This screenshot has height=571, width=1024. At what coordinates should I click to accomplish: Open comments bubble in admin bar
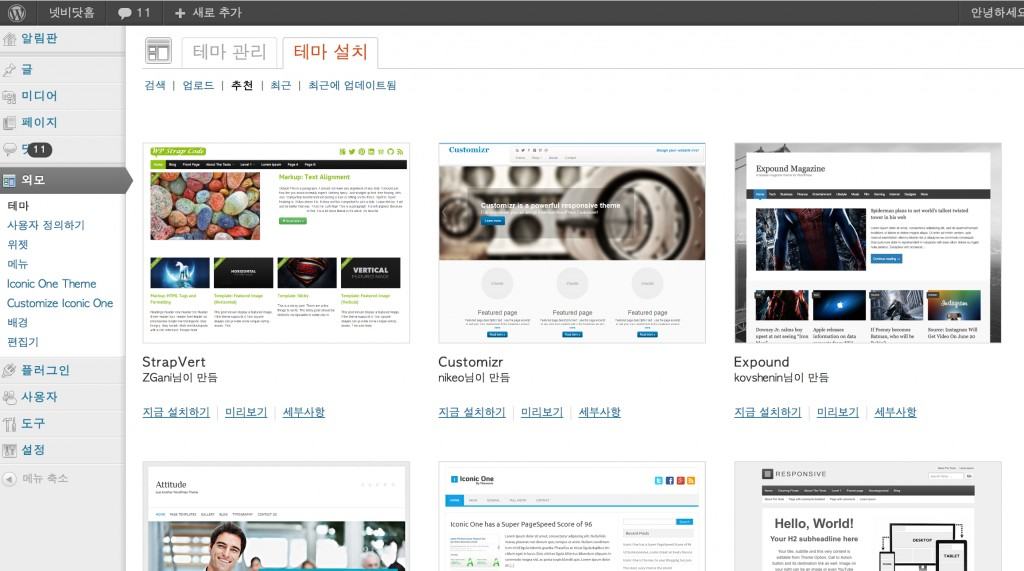point(133,13)
